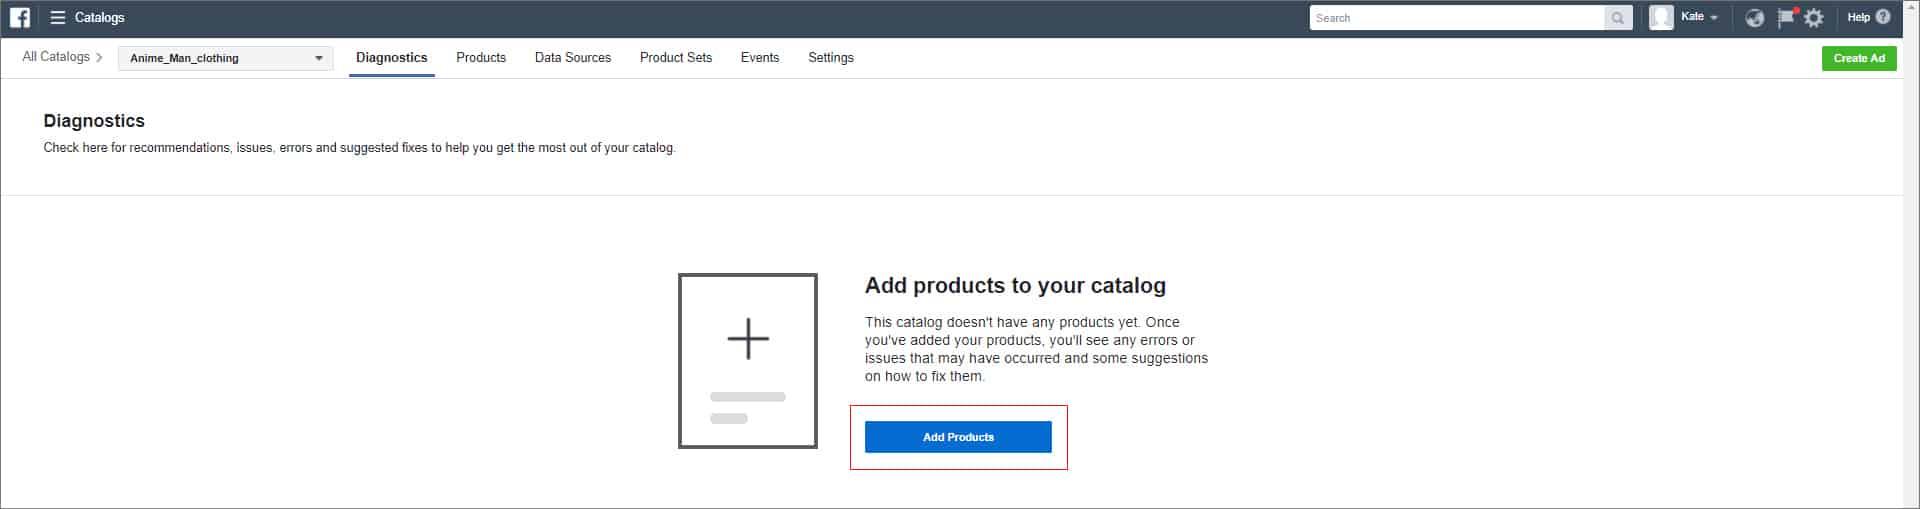Image resolution: width=1920 pixels, height=509 pixels.
Task: Click the Facebook logo icon
Action: [20, 17]
